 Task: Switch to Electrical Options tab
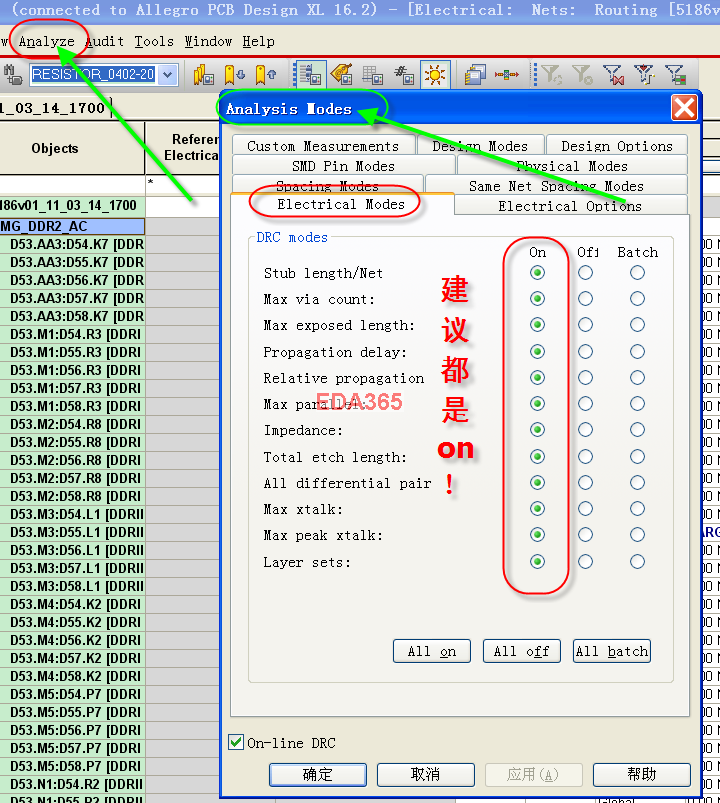[x=570, y=206]
